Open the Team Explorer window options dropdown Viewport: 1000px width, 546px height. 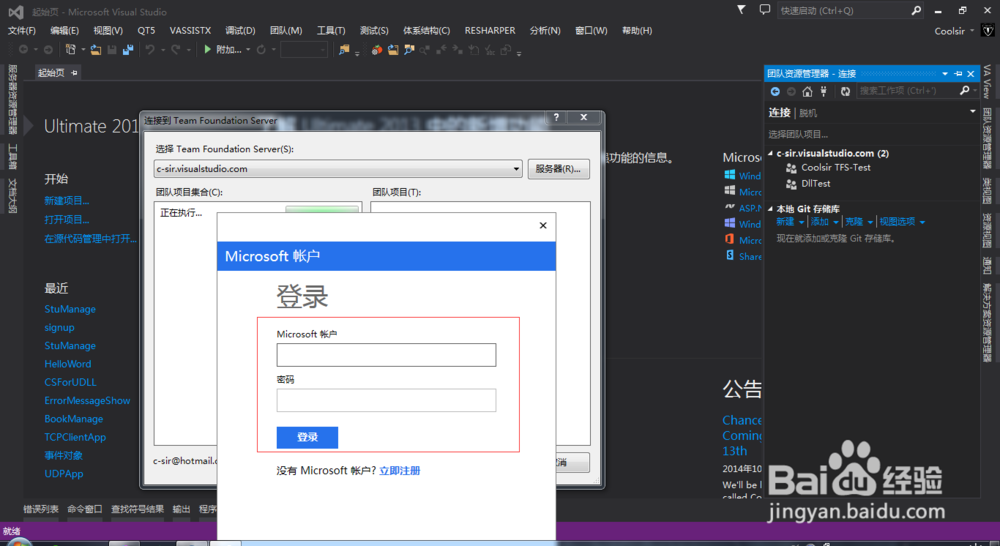pyautogui.click(x=945, y=74)
